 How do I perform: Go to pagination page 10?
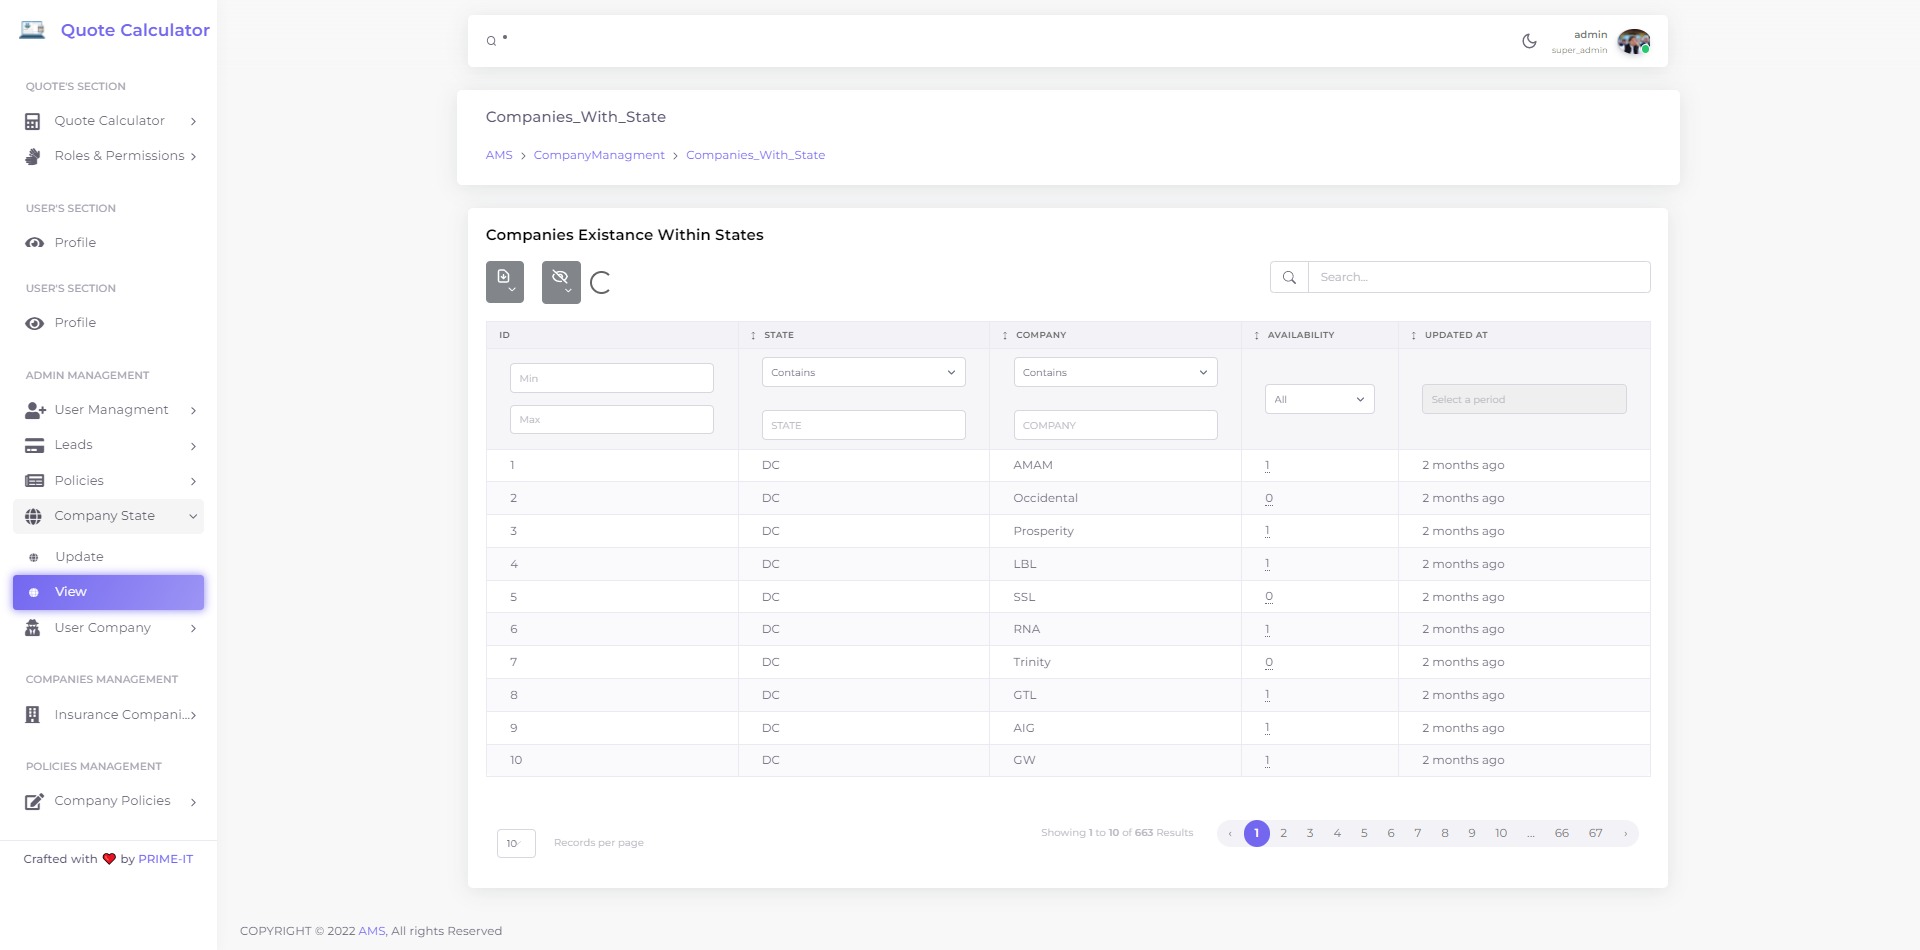tap(1501, 833)
